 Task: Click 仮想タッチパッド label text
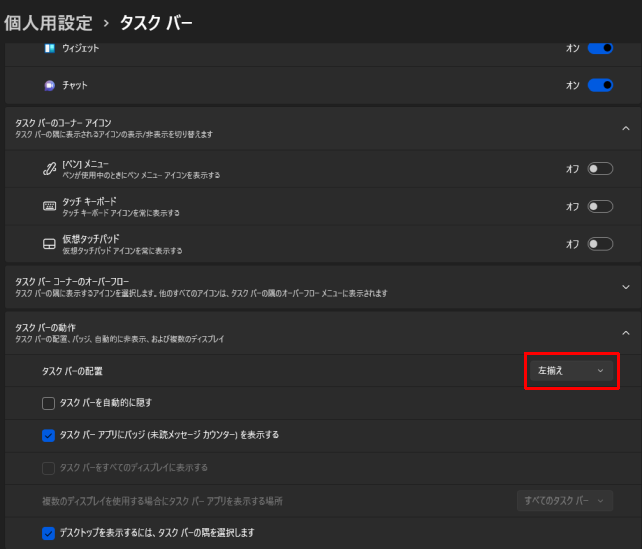coord(90,239)
